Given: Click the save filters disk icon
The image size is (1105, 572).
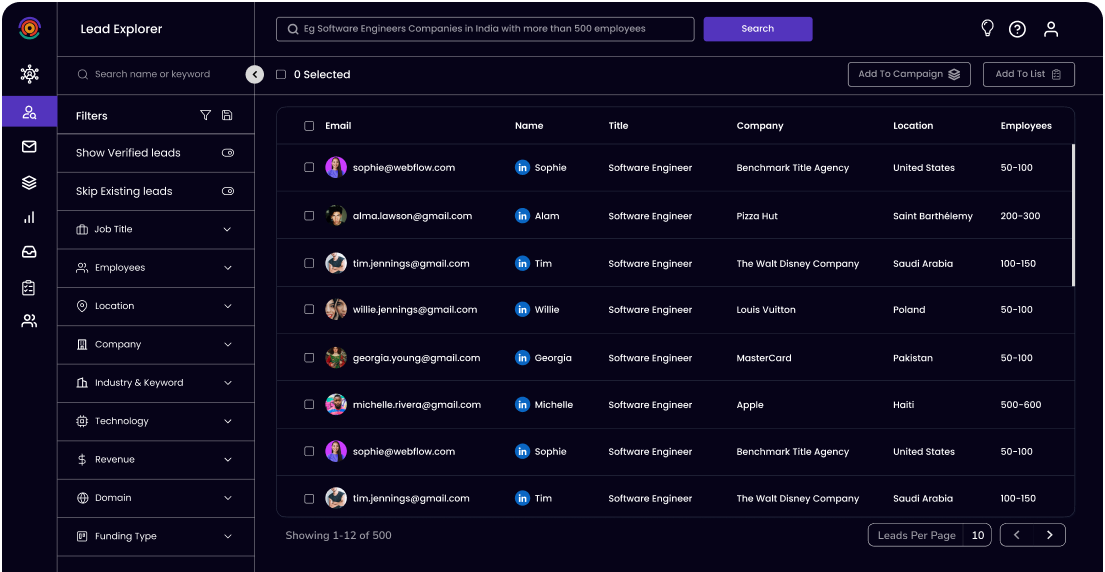Looking at the screenshot, I should [227, 116].
